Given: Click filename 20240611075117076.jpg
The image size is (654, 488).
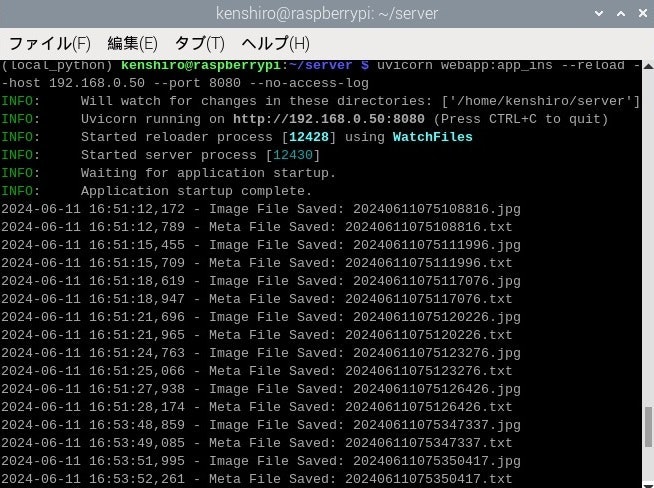Looking at the screenshot, I should [x=437, y=281].
